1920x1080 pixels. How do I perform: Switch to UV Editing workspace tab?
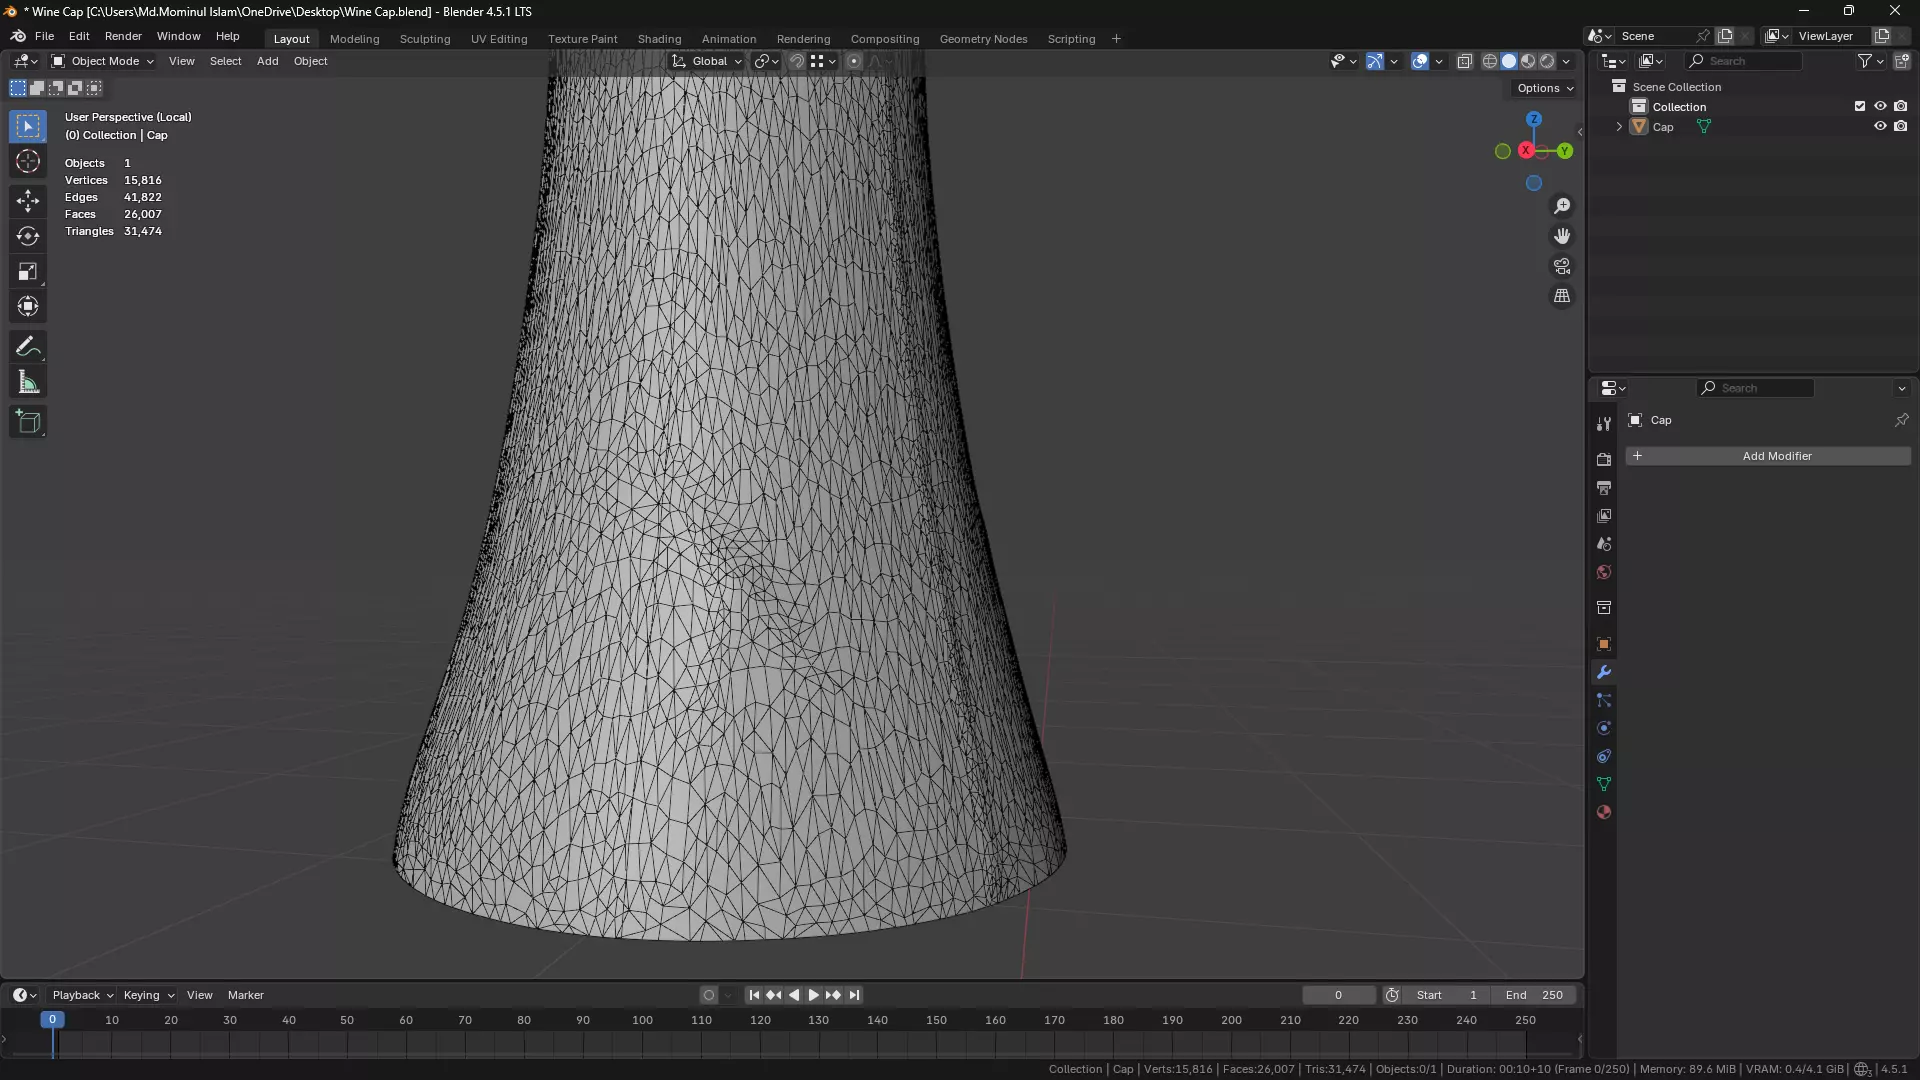pyautogui.click(x=499, y=39)
